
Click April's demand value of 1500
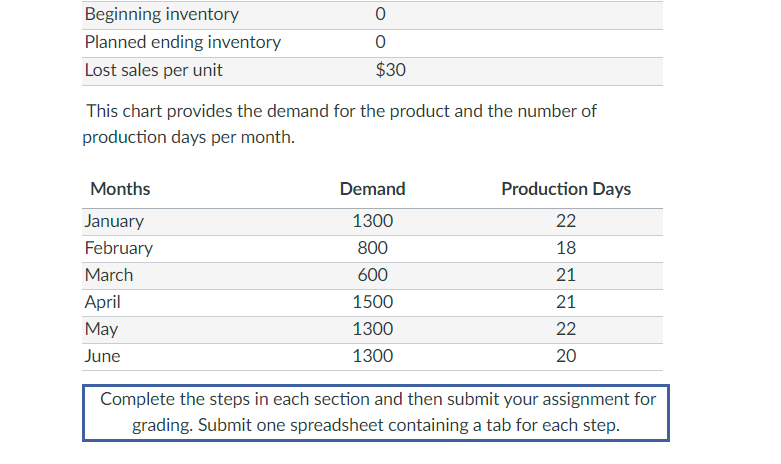pyautogui.click(x=372, y=302)
